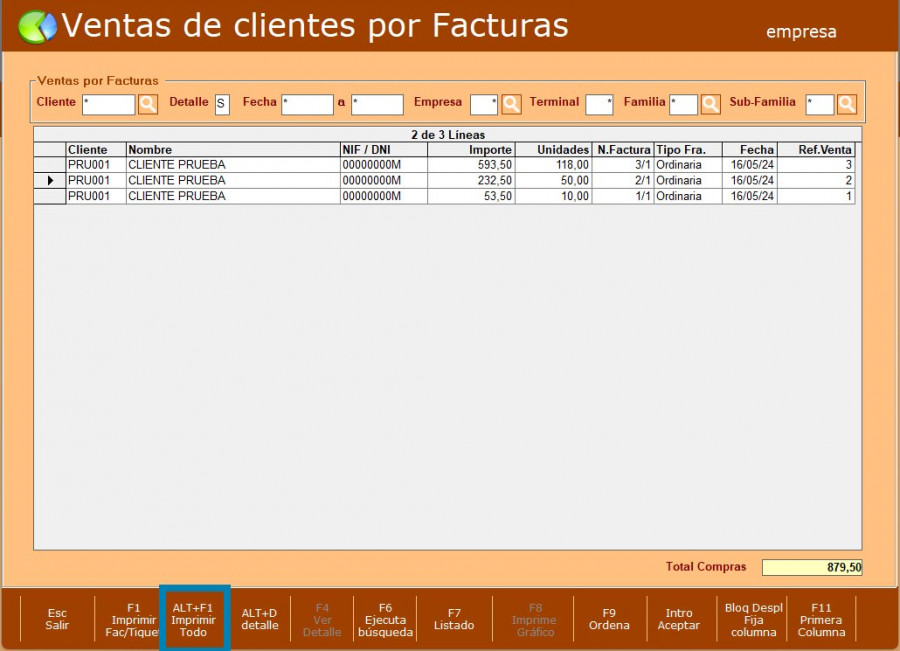Select row selector for invoice 1/1
Screen dimensions: 900x651
pyautogui.click(x=50, y=197)
